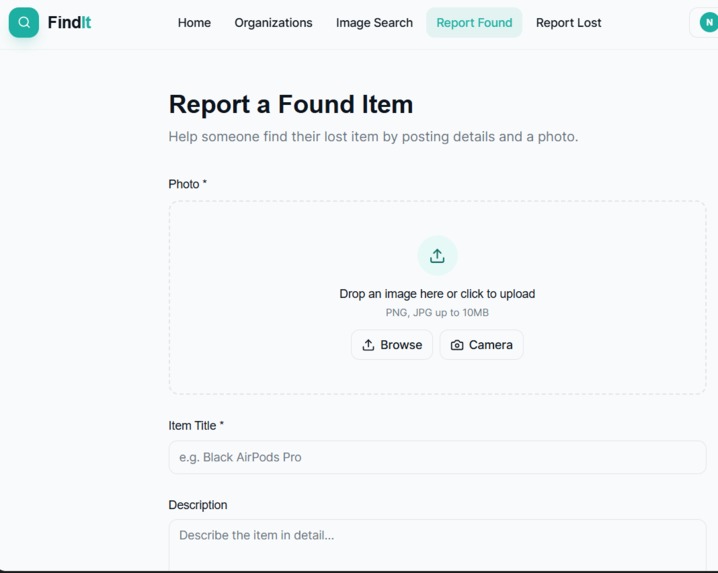
Task: Click the 'Drop an image here or click to upload' text
Action: [x=437, y=294]
